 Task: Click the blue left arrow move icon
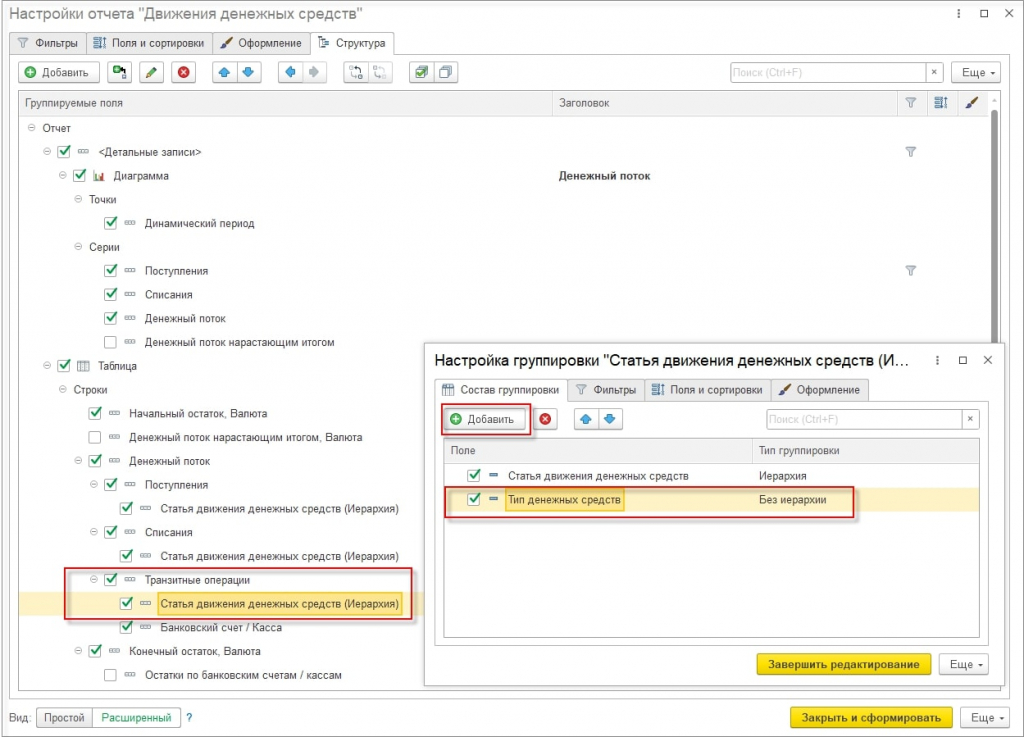291,72
